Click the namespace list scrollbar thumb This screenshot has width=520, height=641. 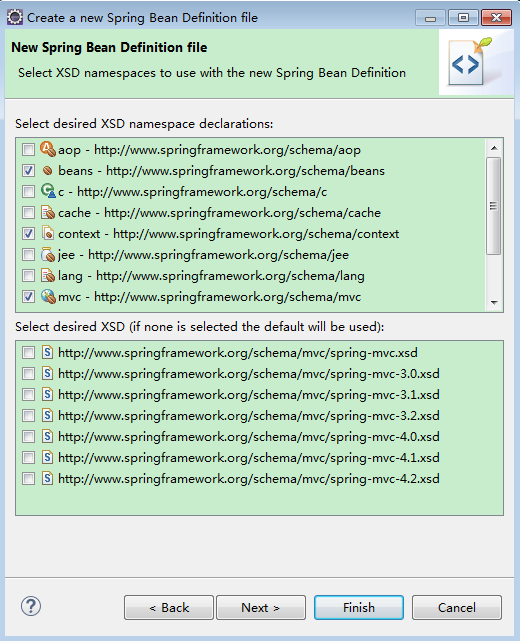point(494,206)
